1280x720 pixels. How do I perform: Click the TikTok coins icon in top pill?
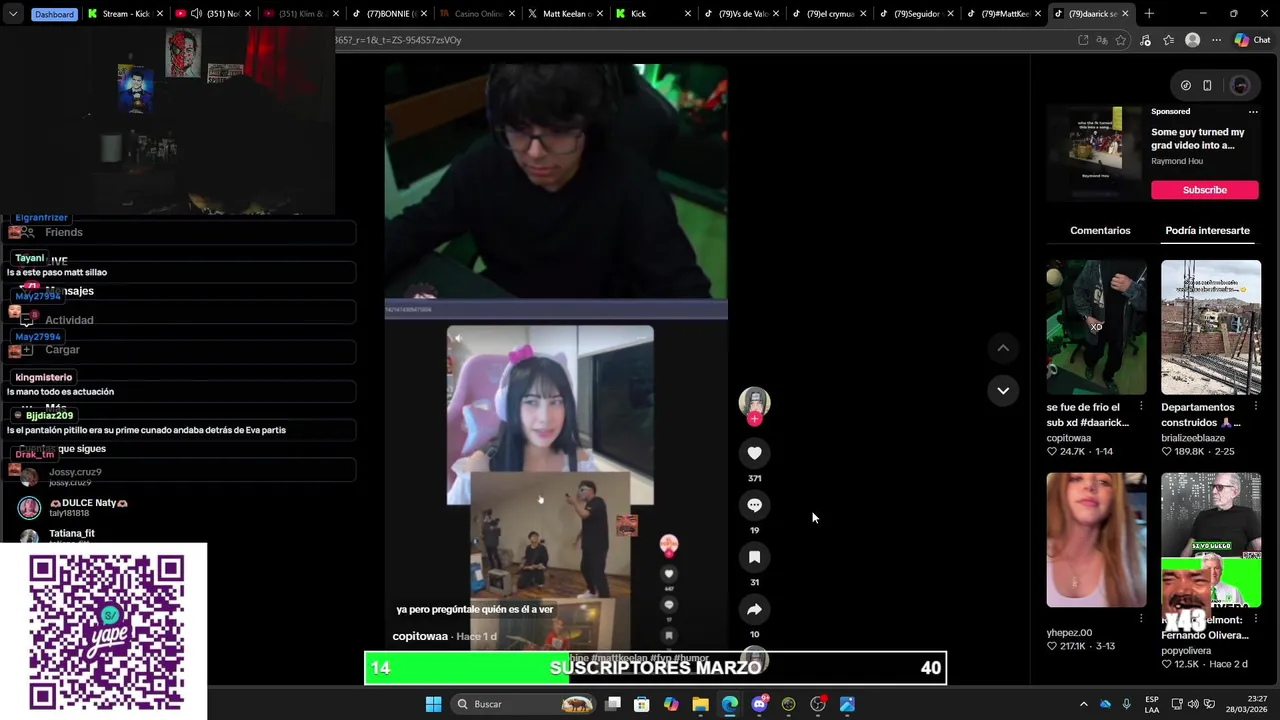[1185, 85]
